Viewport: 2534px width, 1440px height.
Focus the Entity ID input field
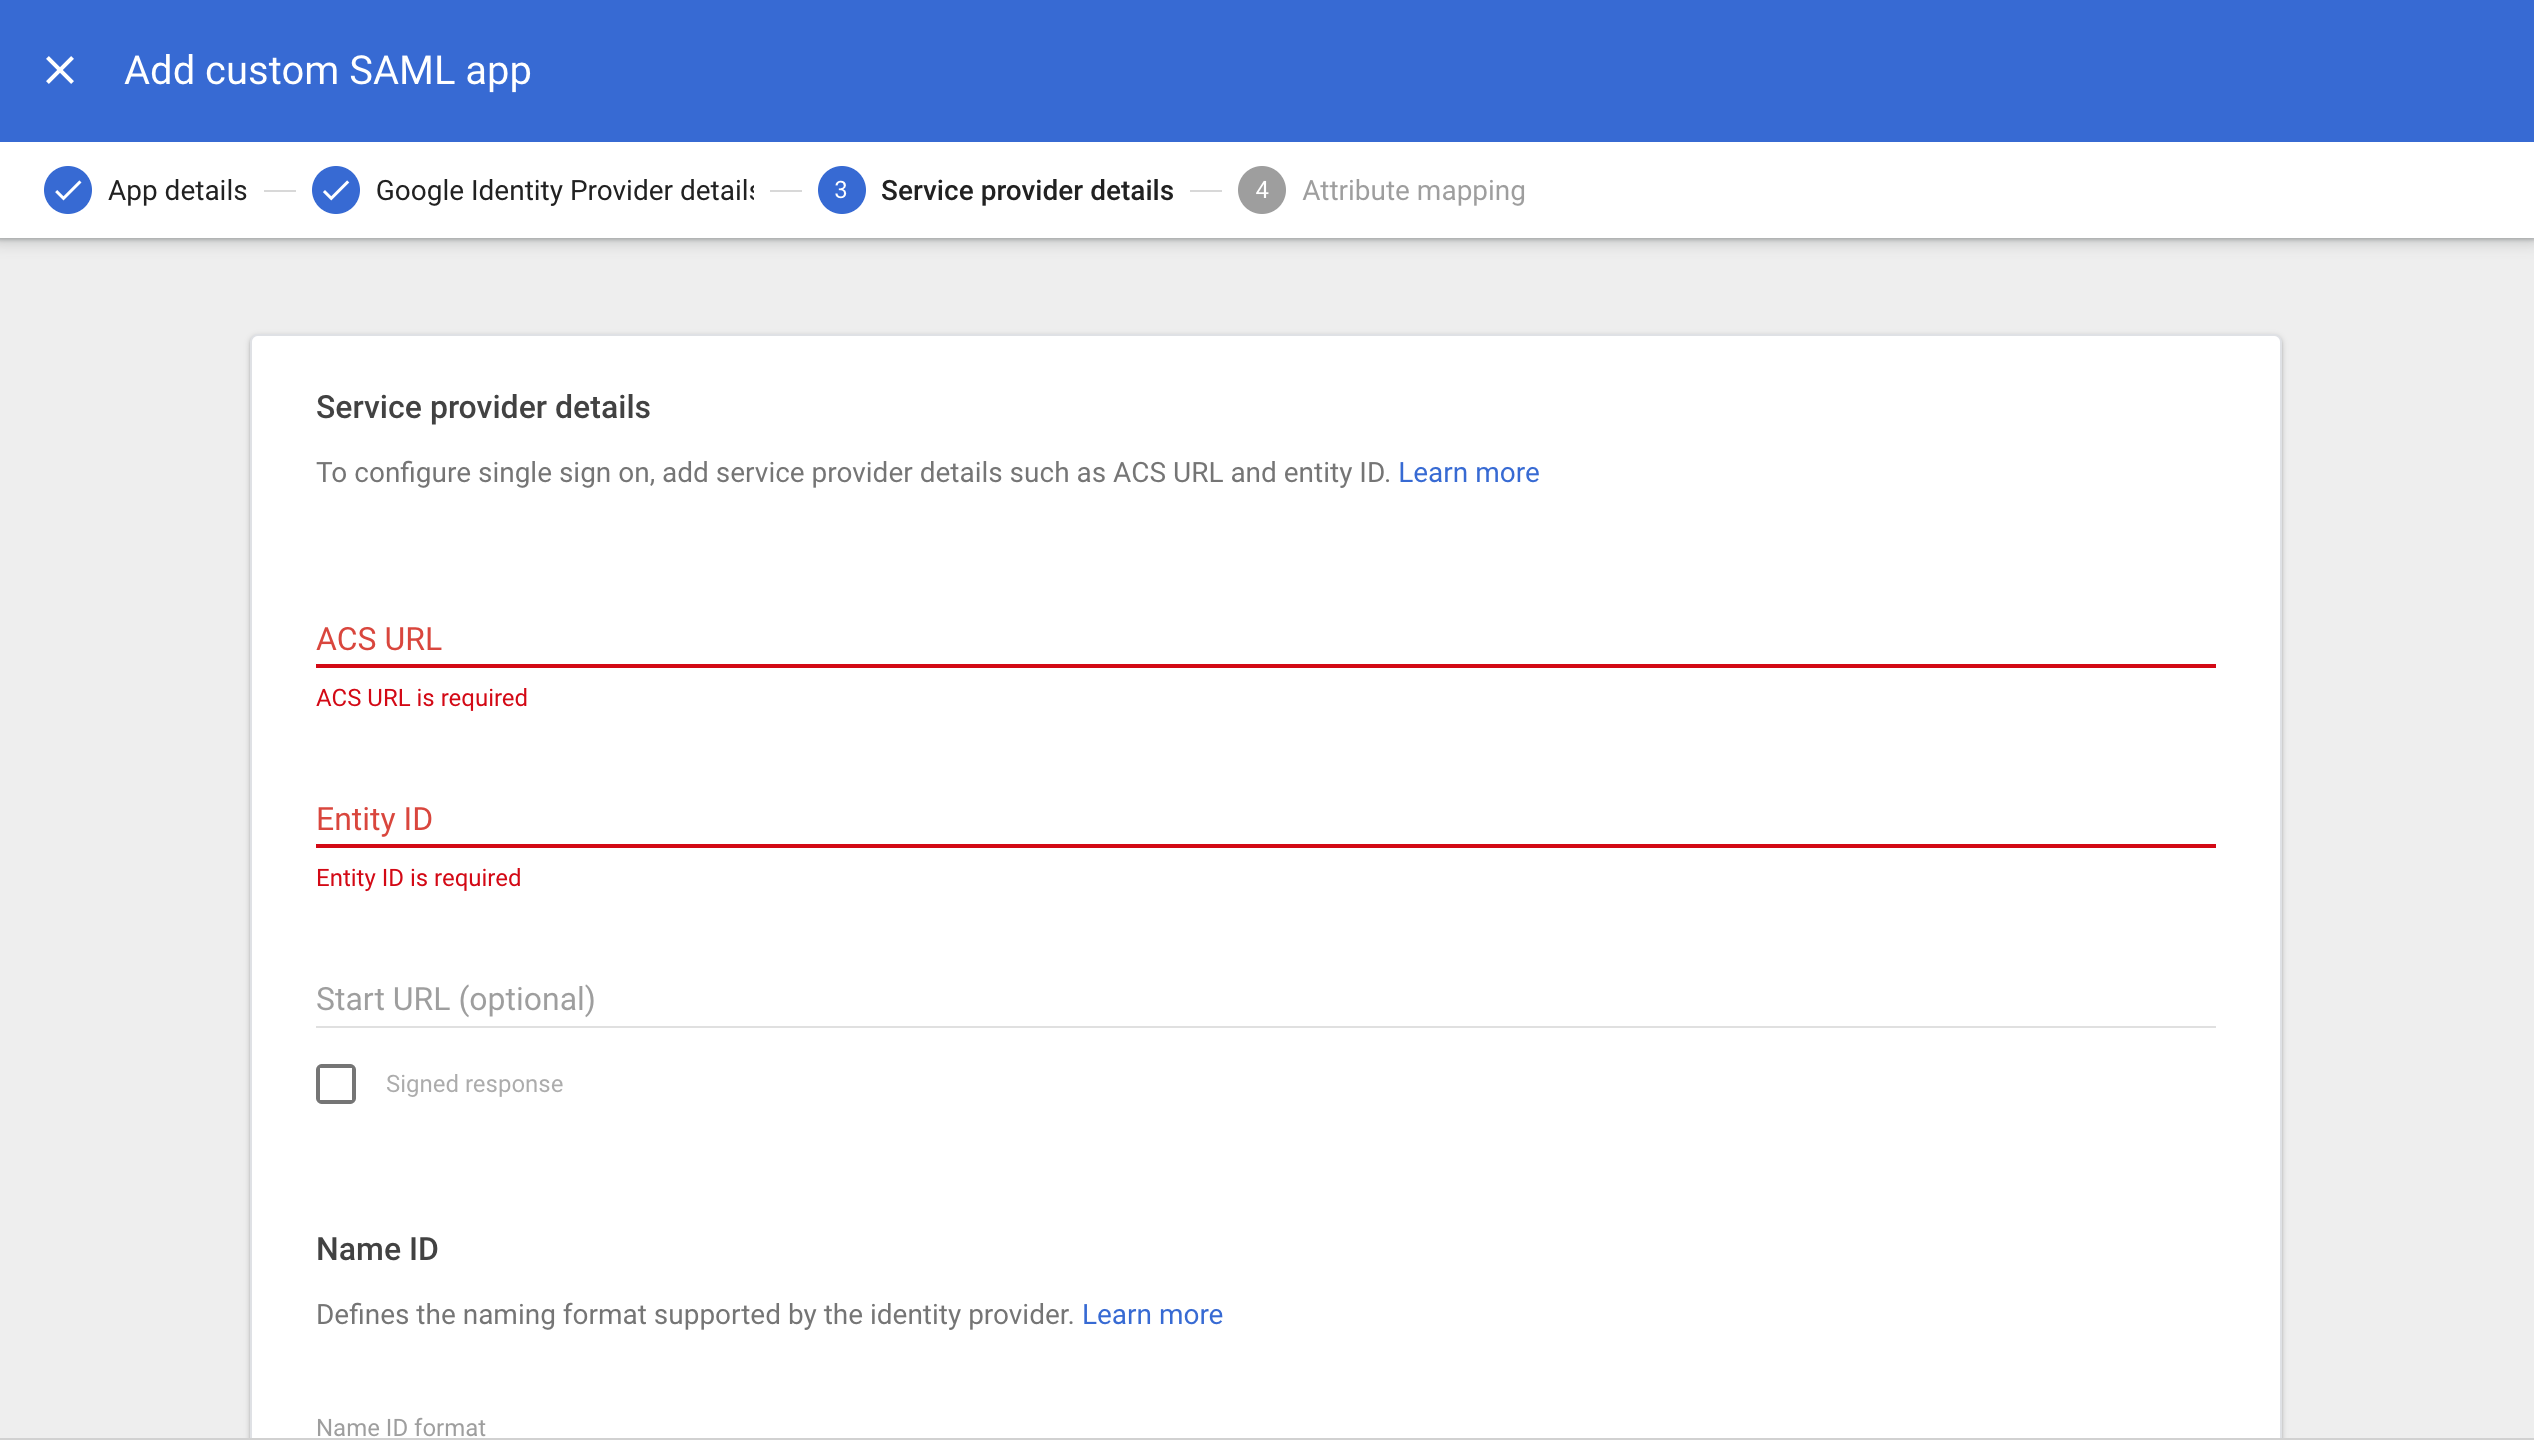[x=1265, y=820]
